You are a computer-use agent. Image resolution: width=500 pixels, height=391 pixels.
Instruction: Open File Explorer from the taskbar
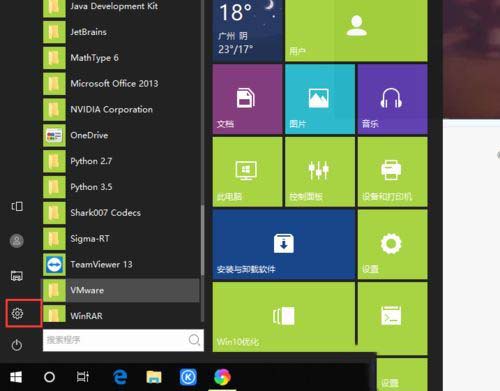pos(154,377)
